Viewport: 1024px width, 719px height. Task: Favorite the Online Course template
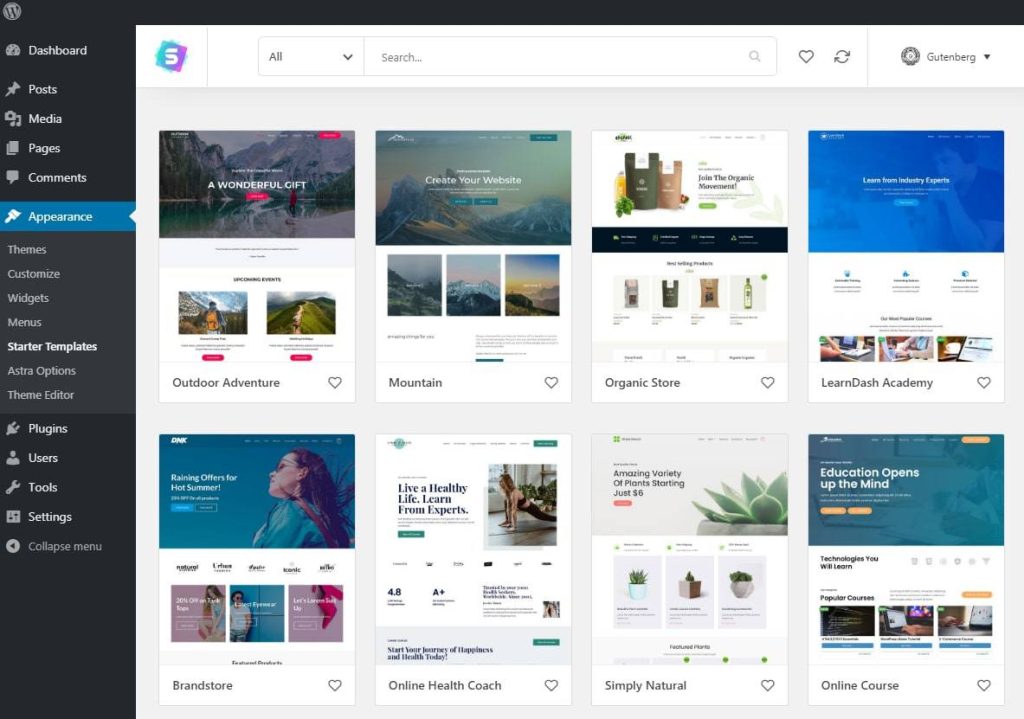click(x=984, y=686)
